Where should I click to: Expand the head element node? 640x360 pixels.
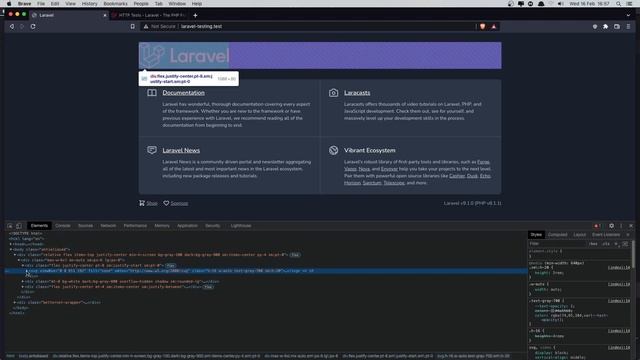pos(11,244)
